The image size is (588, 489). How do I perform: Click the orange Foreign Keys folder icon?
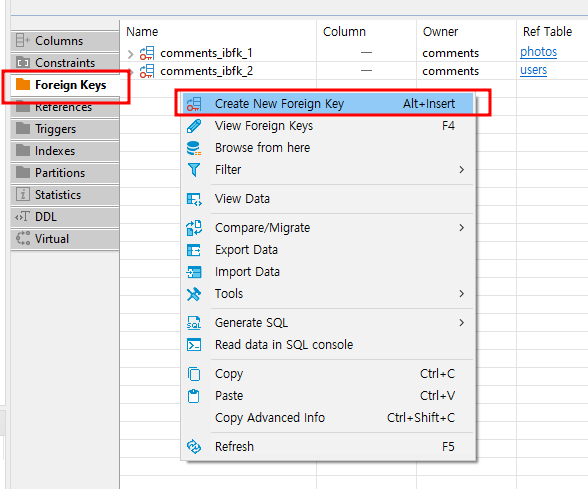coord(22,84)
